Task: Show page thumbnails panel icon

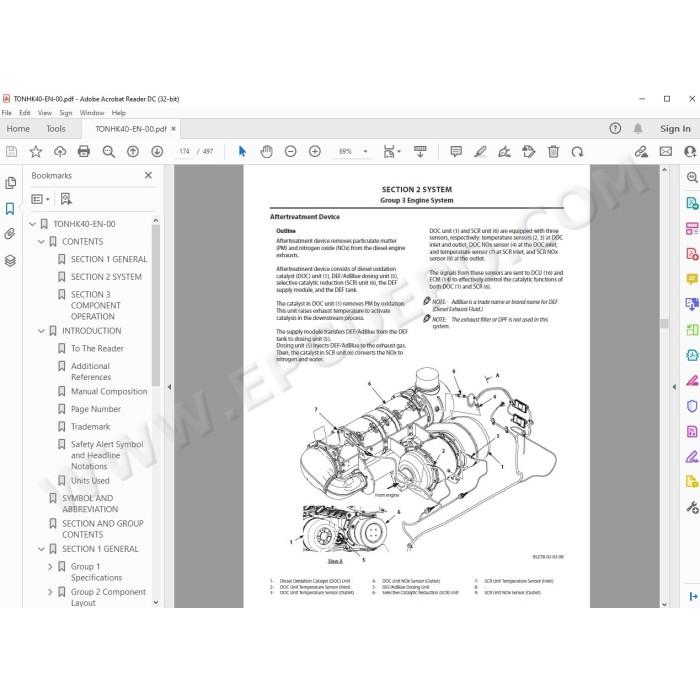Action: tap(10, 183)
